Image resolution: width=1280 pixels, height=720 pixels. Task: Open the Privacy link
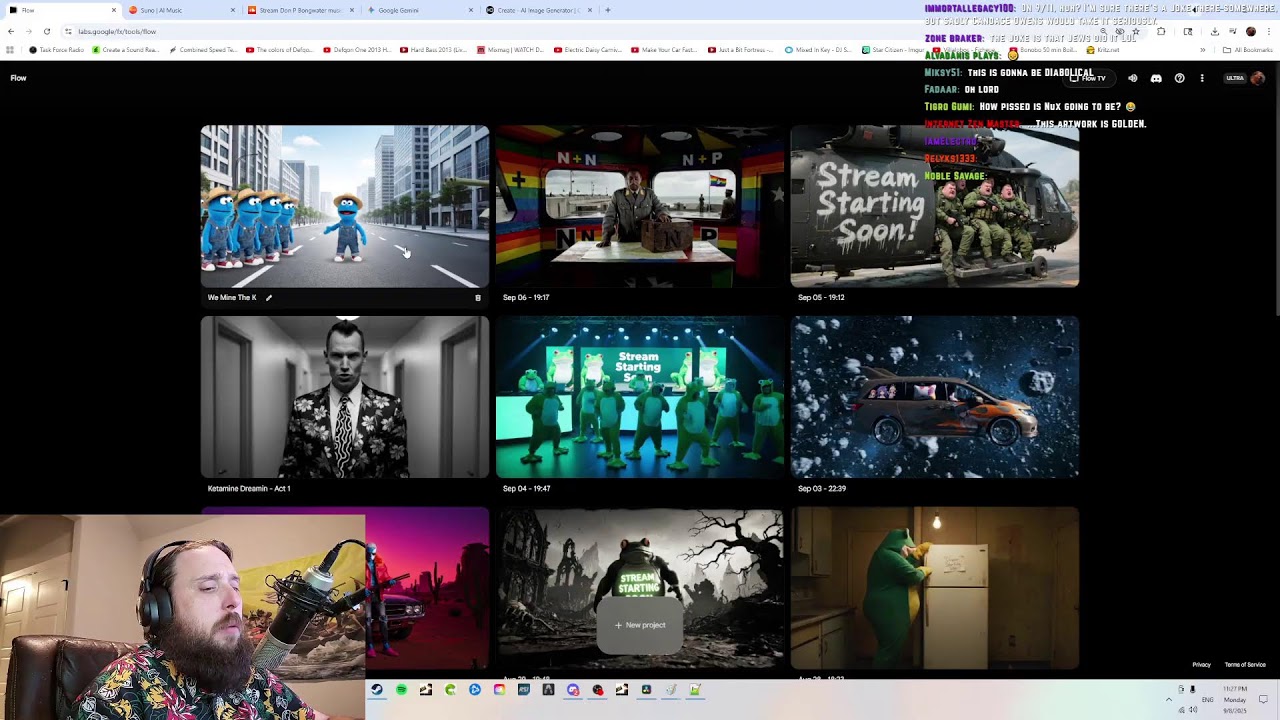(x=1201, y=664)
